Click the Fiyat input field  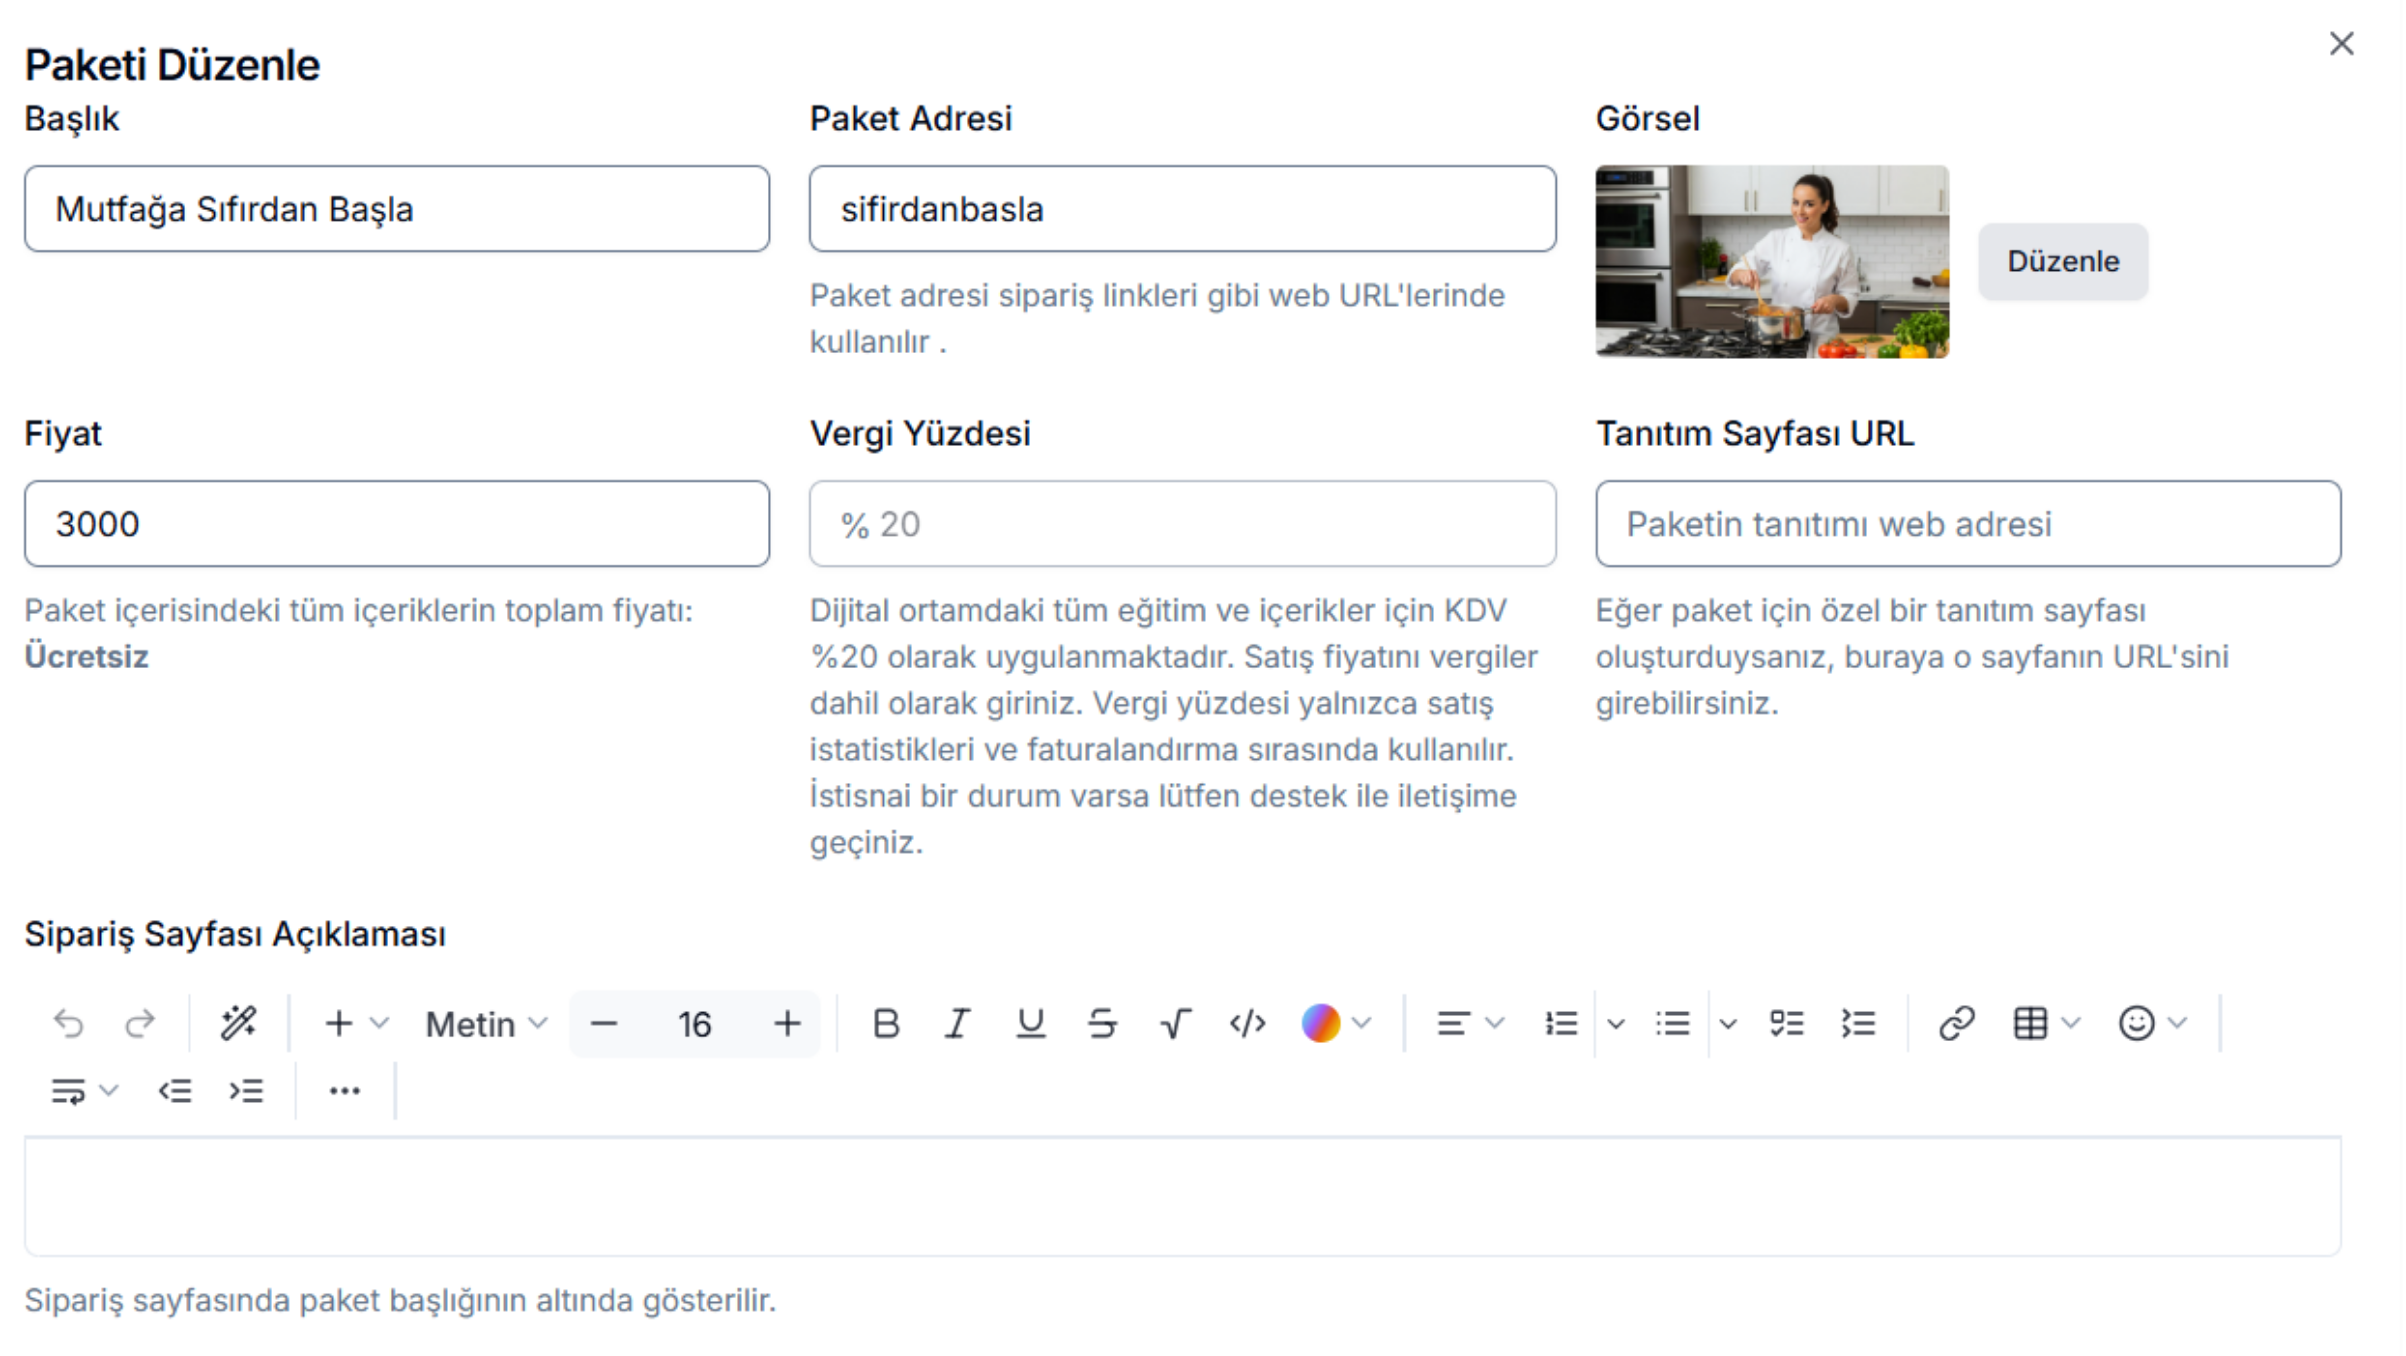tap(397, 524)
